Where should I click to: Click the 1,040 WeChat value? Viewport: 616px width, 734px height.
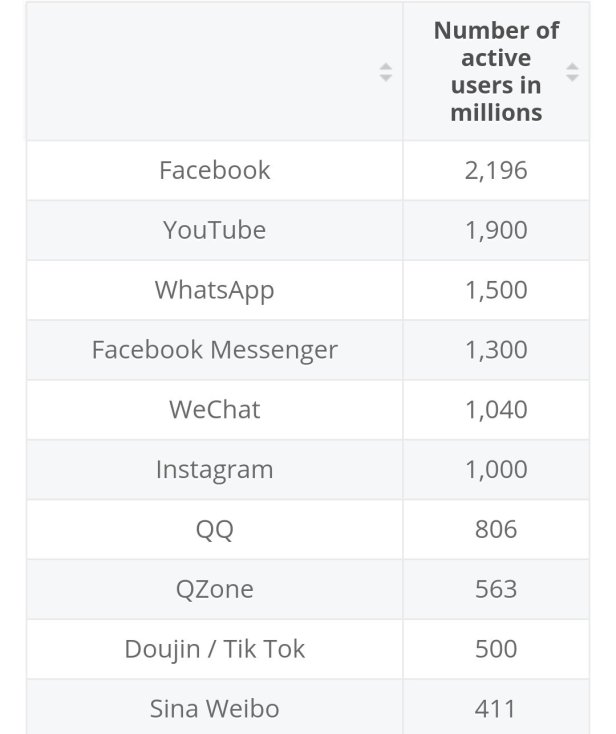click(x=496, y=410)
